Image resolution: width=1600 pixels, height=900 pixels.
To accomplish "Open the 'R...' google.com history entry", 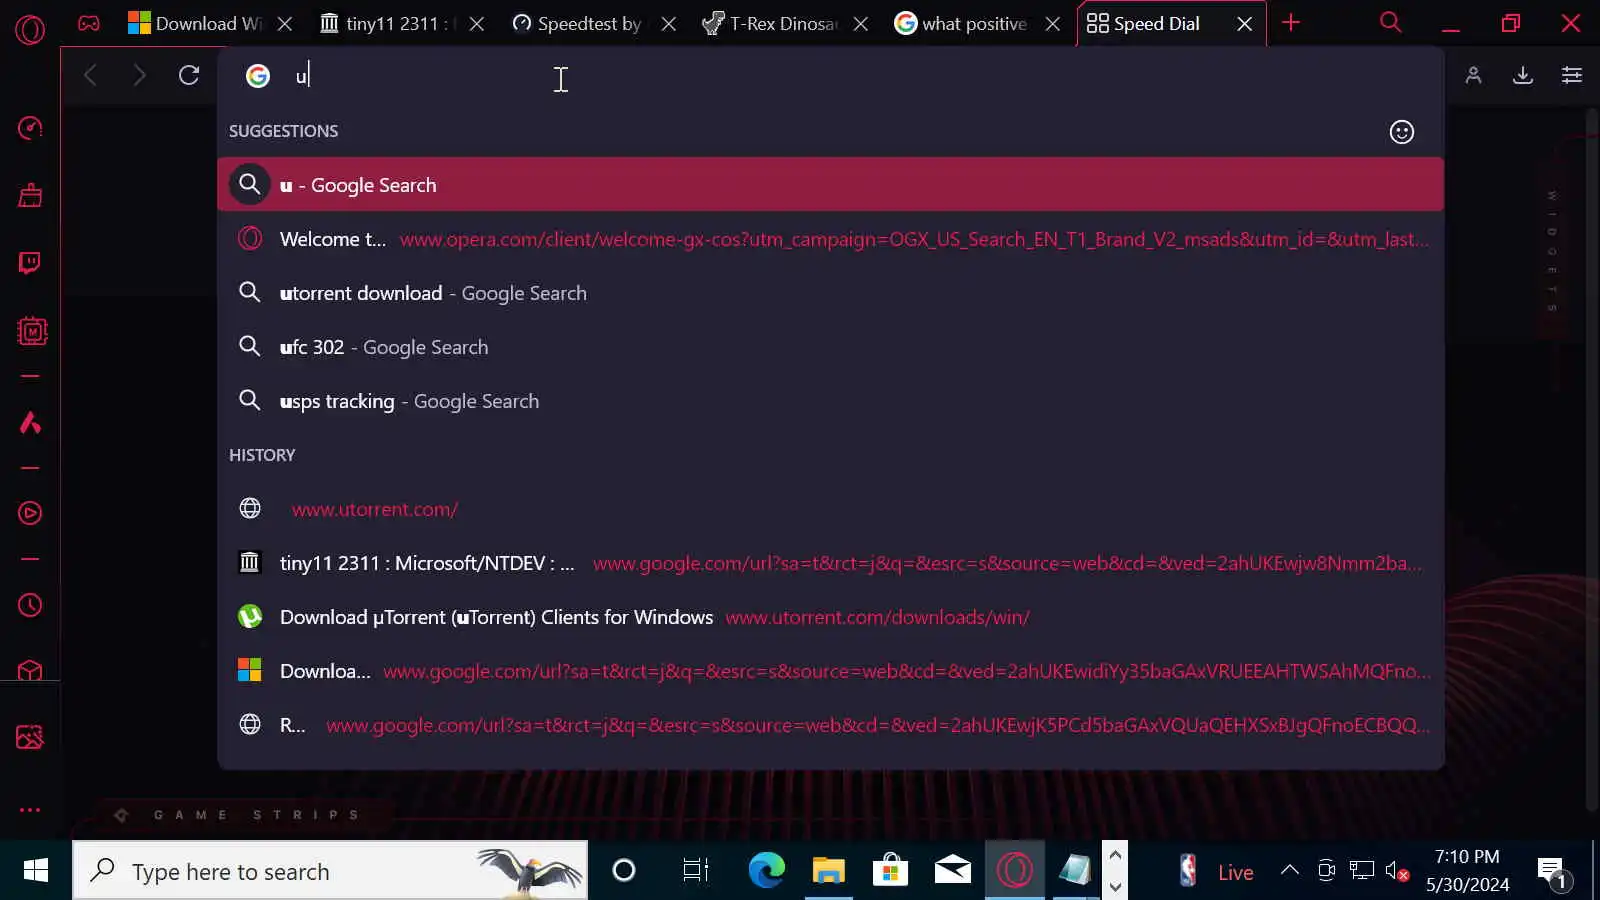I will pos(830,725).
